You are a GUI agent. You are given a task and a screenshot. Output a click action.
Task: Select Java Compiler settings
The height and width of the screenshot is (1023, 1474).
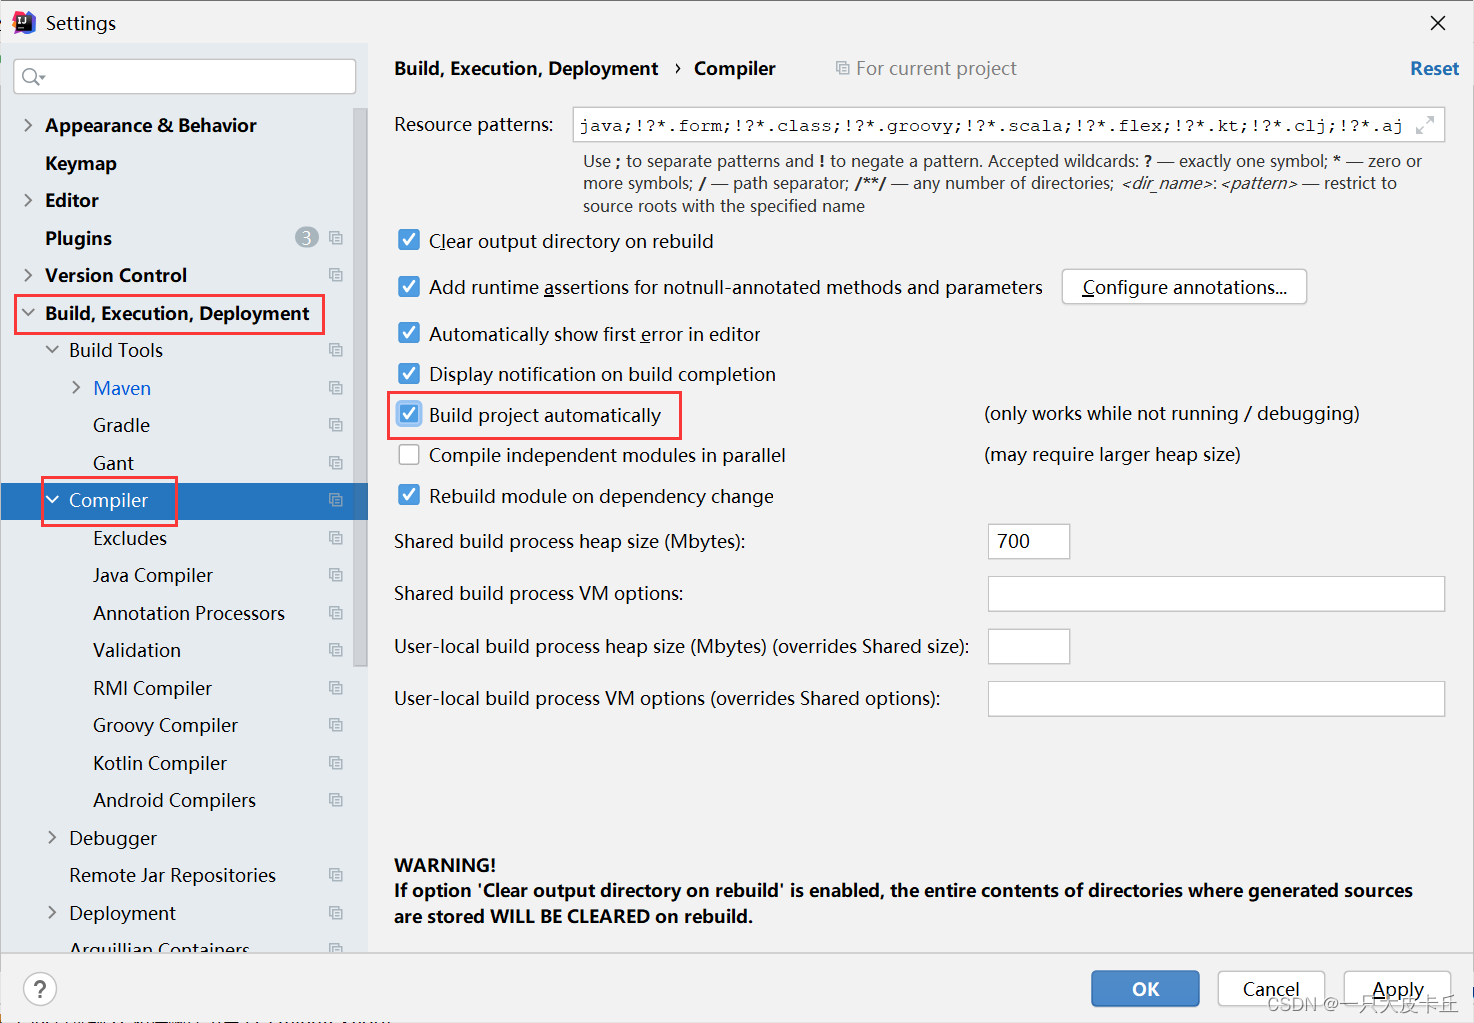(x=153, y=575)
